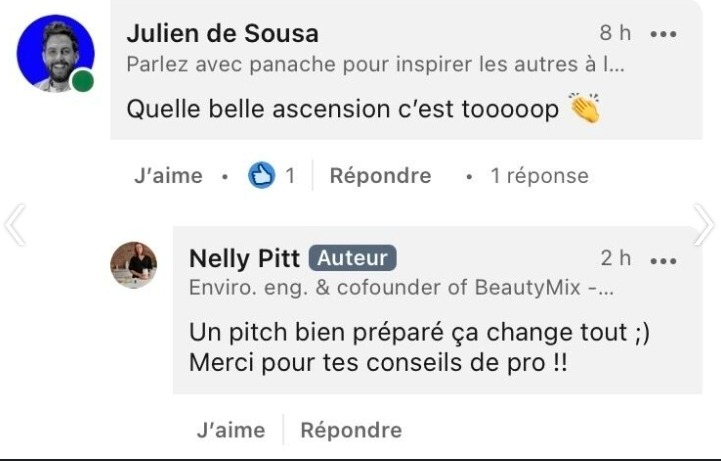Click Répondre under Julien's comment
The width and height of the screenshot is (721, 461).
coord(380,176)
